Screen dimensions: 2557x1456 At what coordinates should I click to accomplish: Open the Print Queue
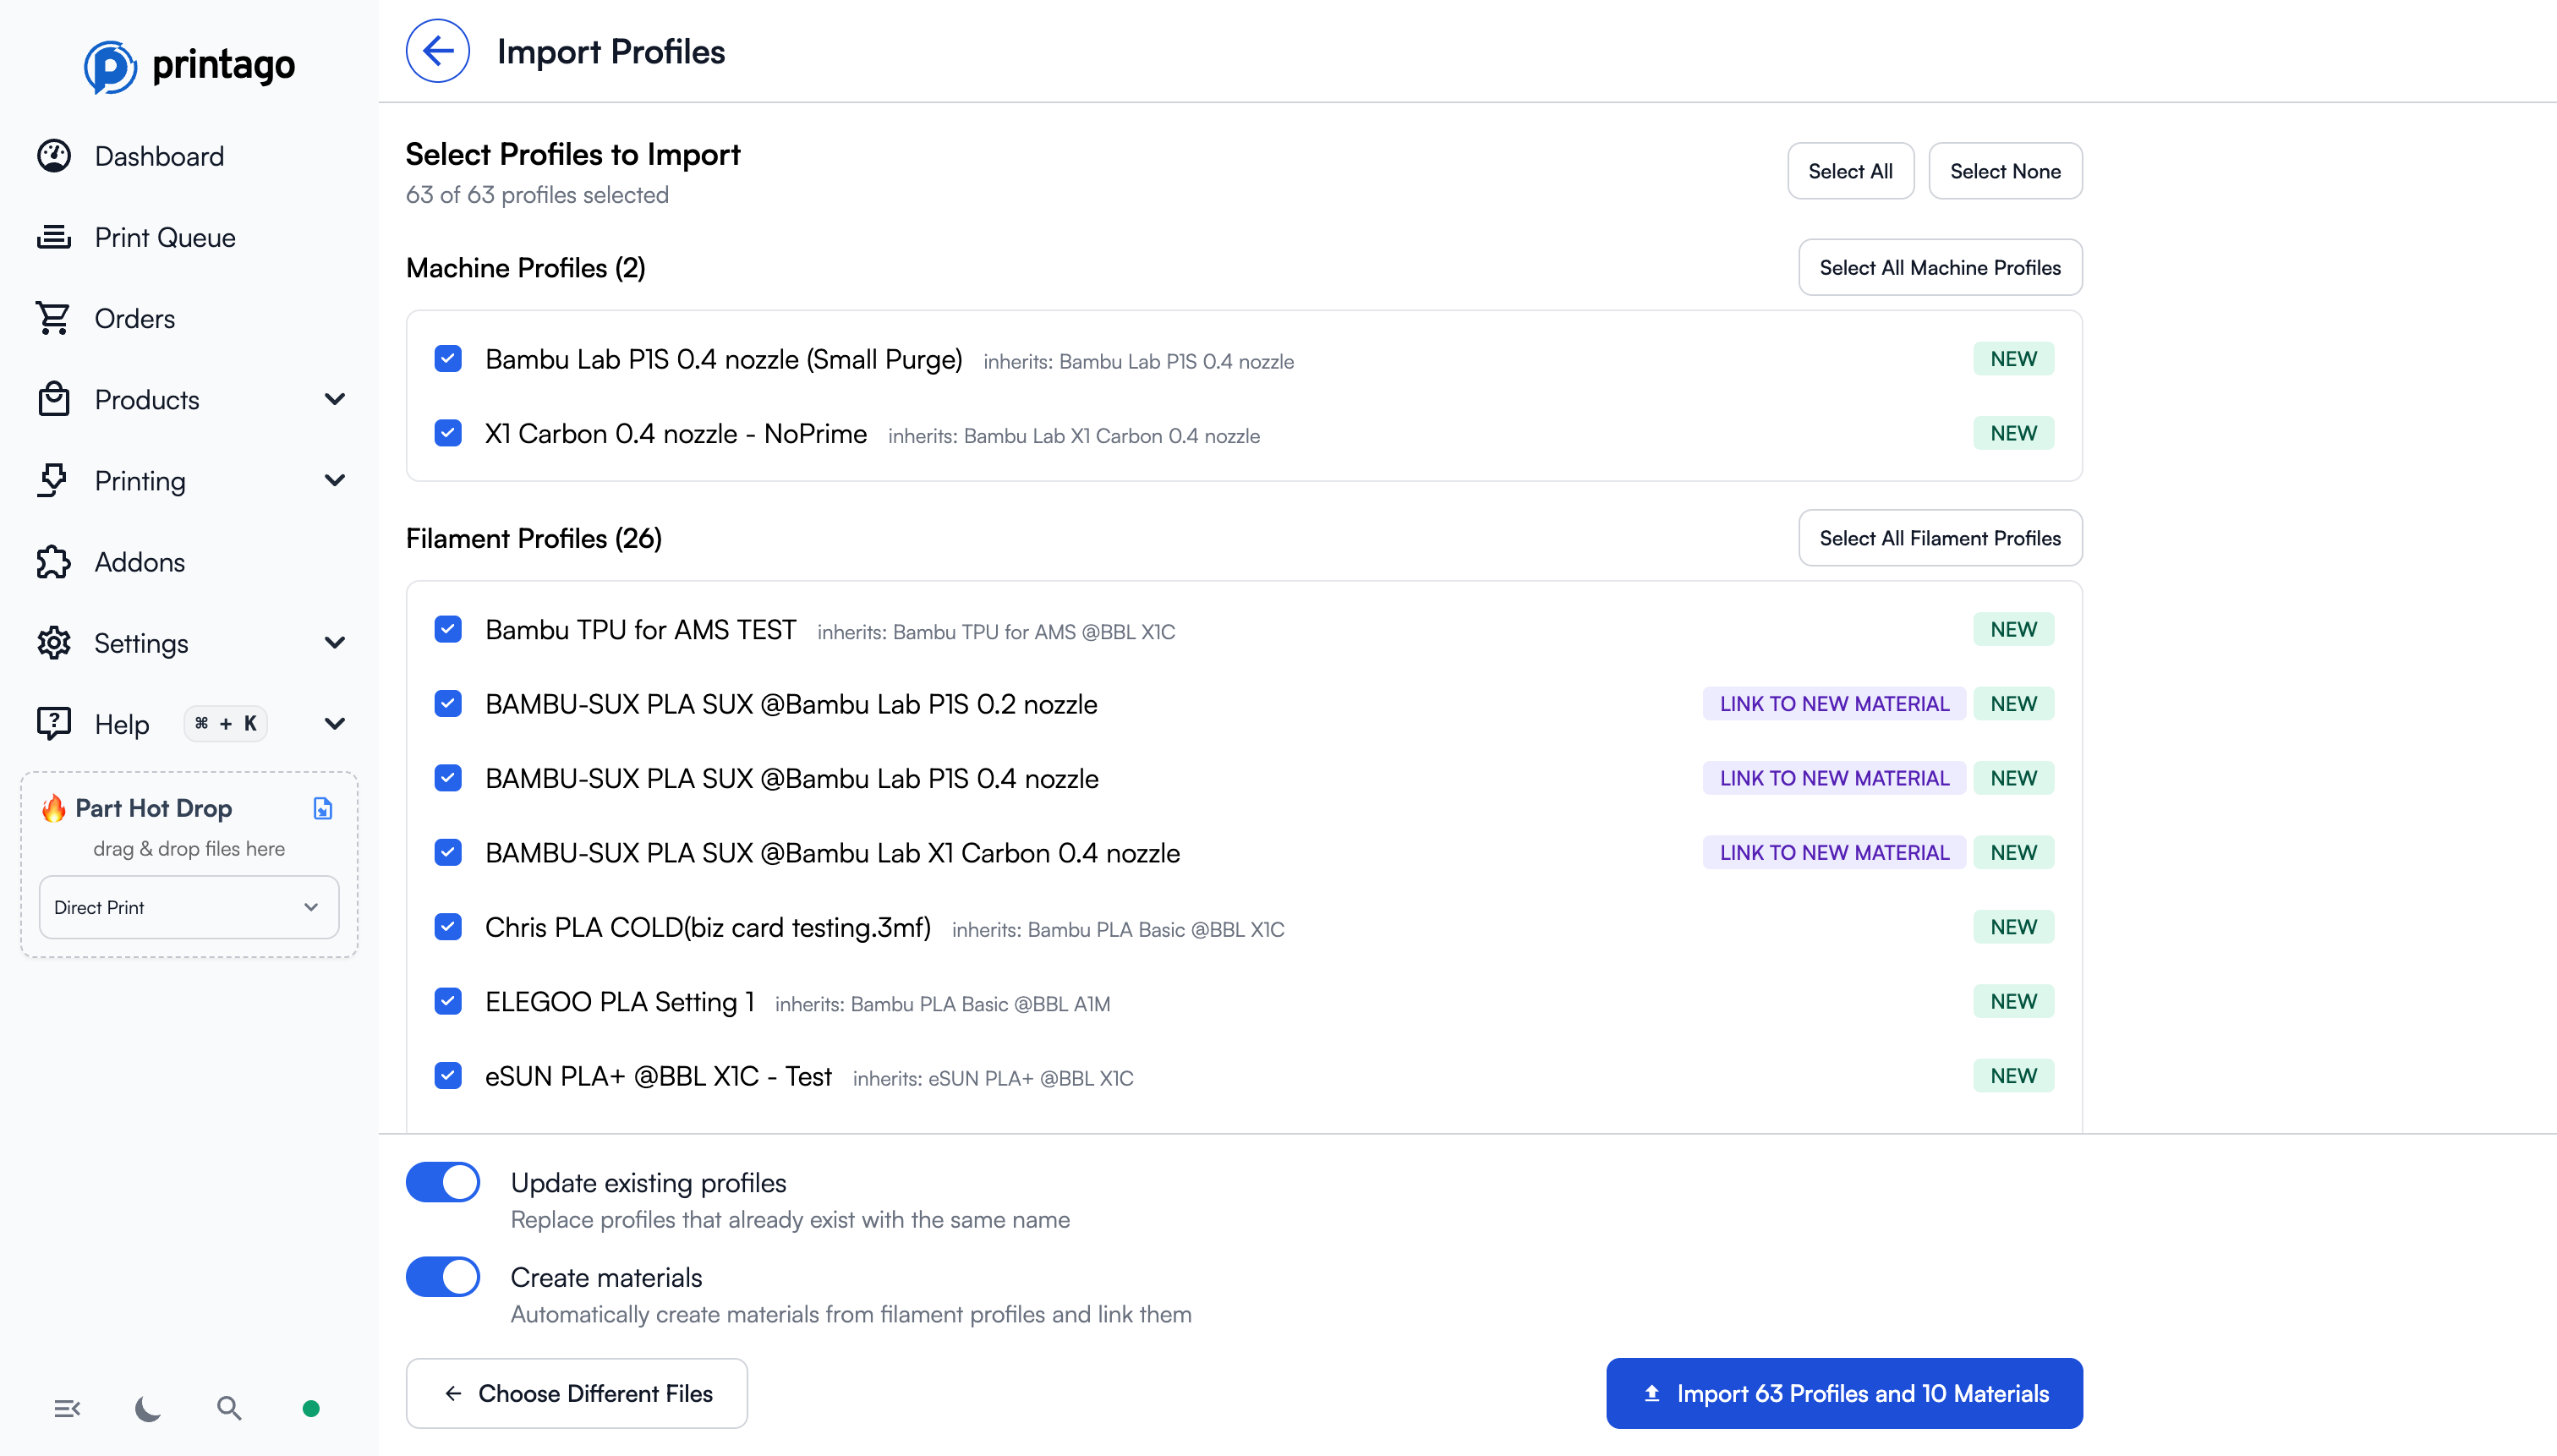[x=166, y=237]
